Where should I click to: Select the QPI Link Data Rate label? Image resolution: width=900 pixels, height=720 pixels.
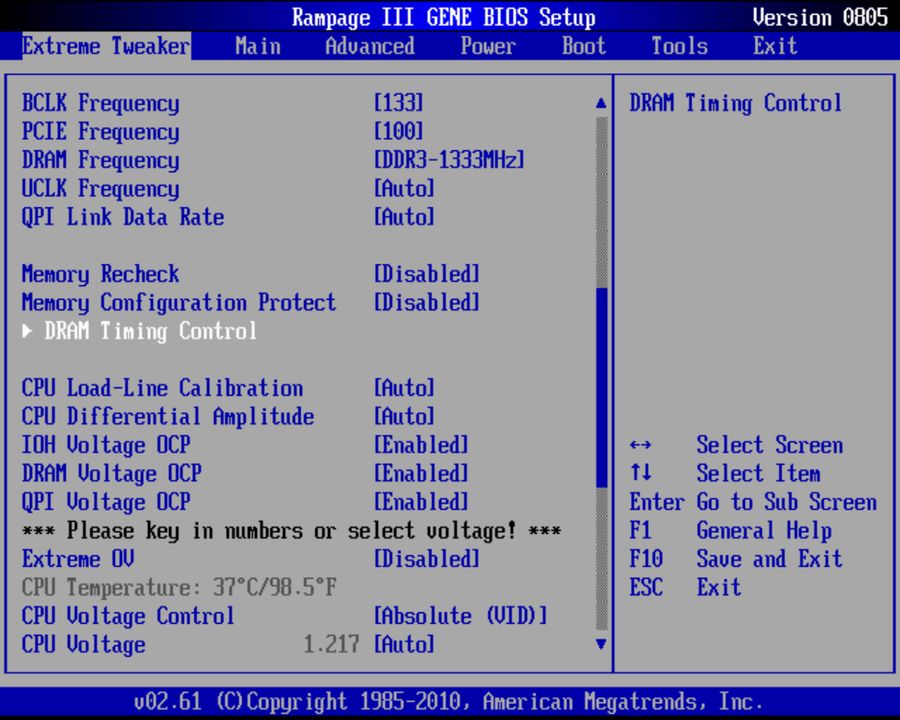[123, 218]
